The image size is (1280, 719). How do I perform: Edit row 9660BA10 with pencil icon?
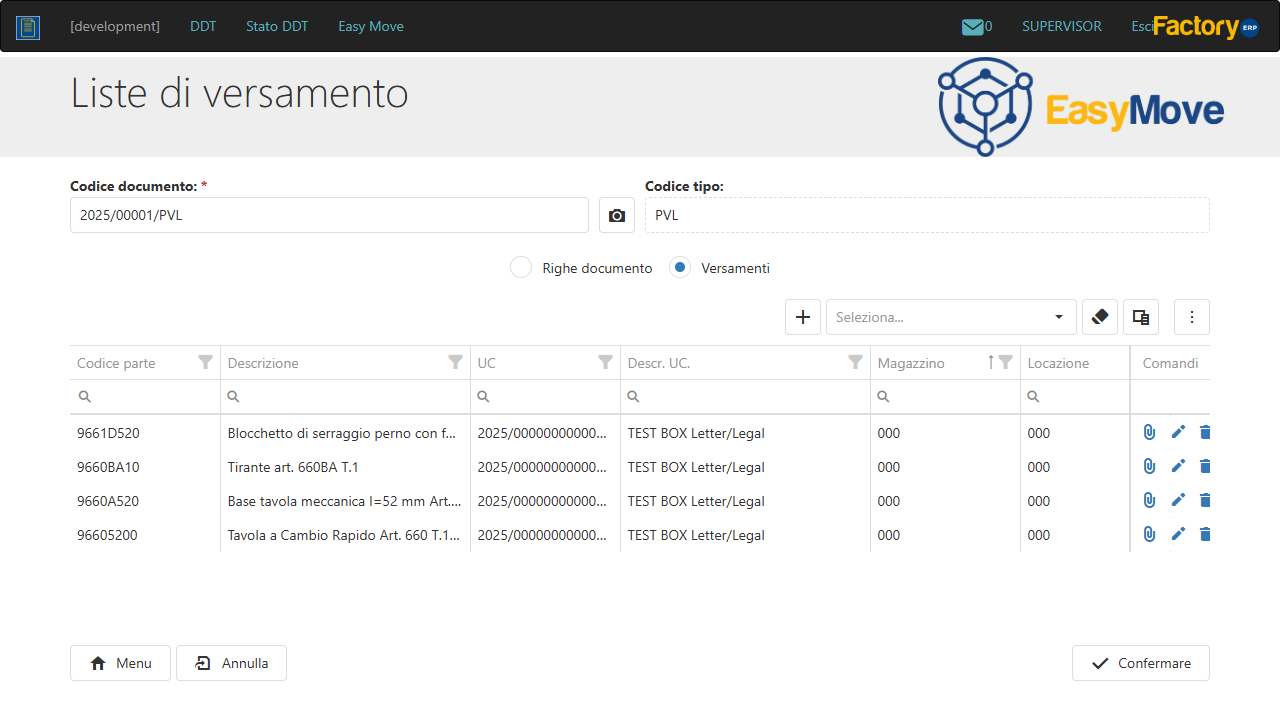(1178, 466)
